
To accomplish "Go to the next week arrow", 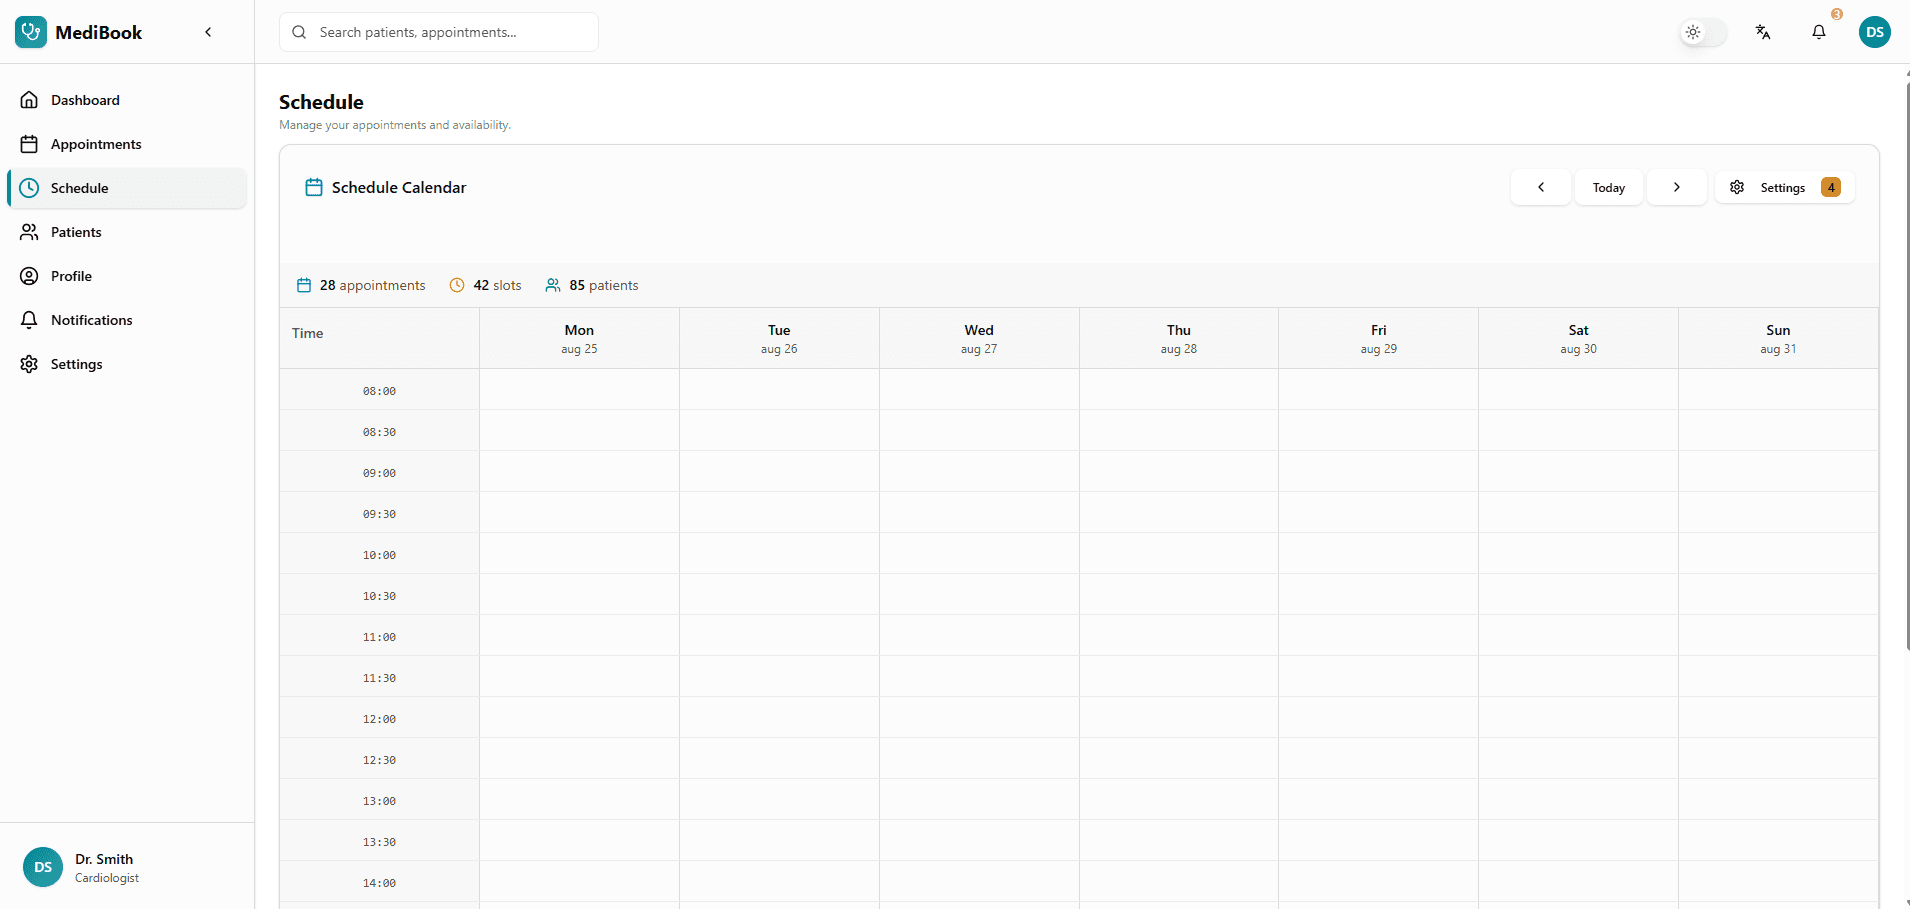I will pyautogui.click(x=1677, y=187).
